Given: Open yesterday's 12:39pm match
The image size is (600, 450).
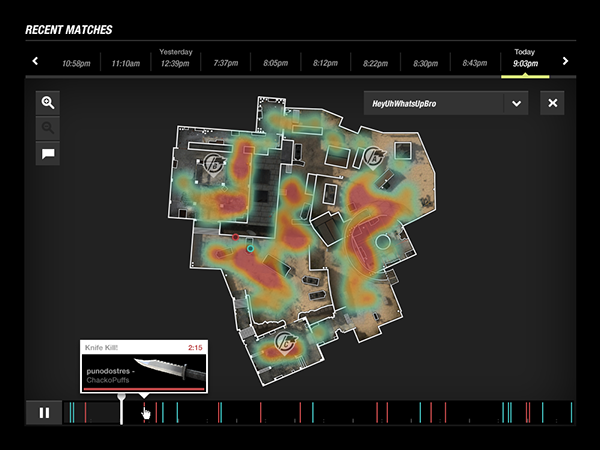Looking at the screenshot, I should 175,63.
